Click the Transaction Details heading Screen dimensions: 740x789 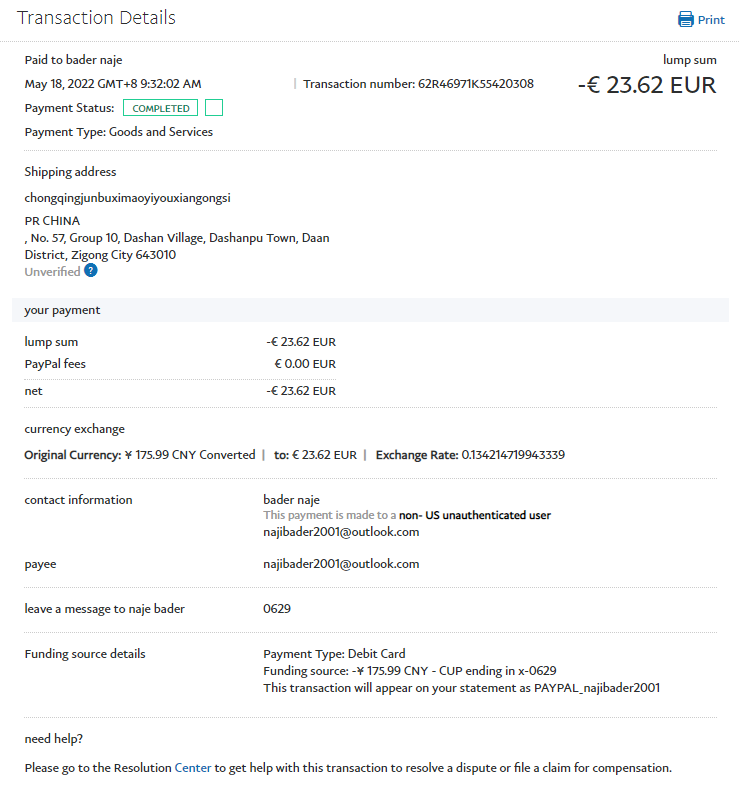click(x=96, y=18)
